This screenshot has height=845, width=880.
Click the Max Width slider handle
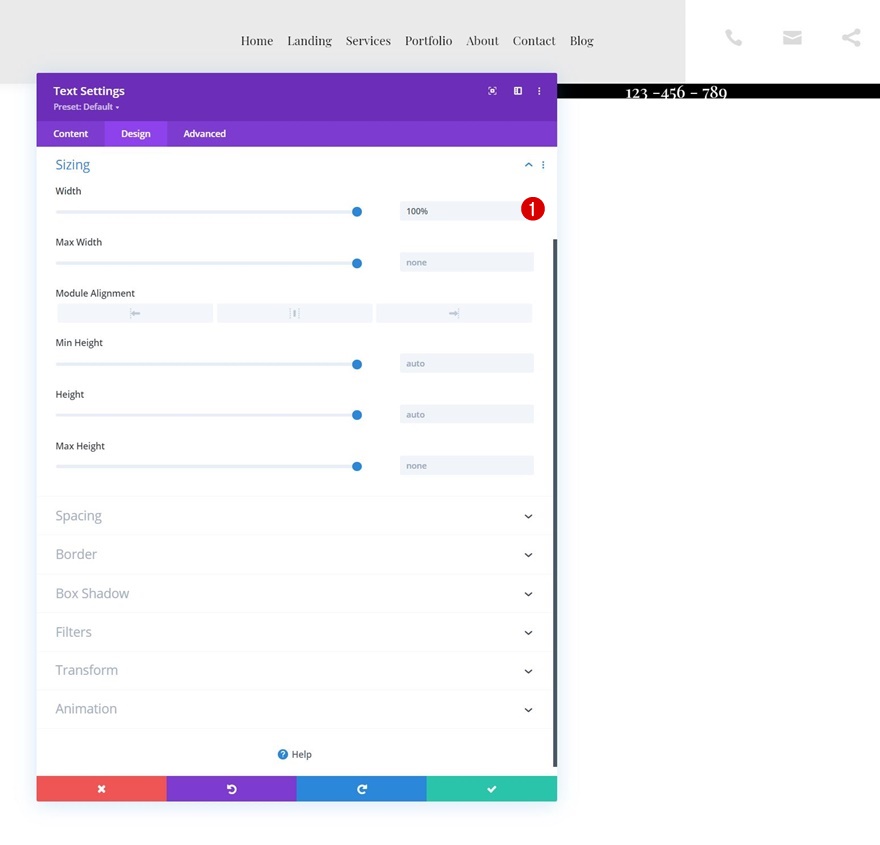pos(357,263)
